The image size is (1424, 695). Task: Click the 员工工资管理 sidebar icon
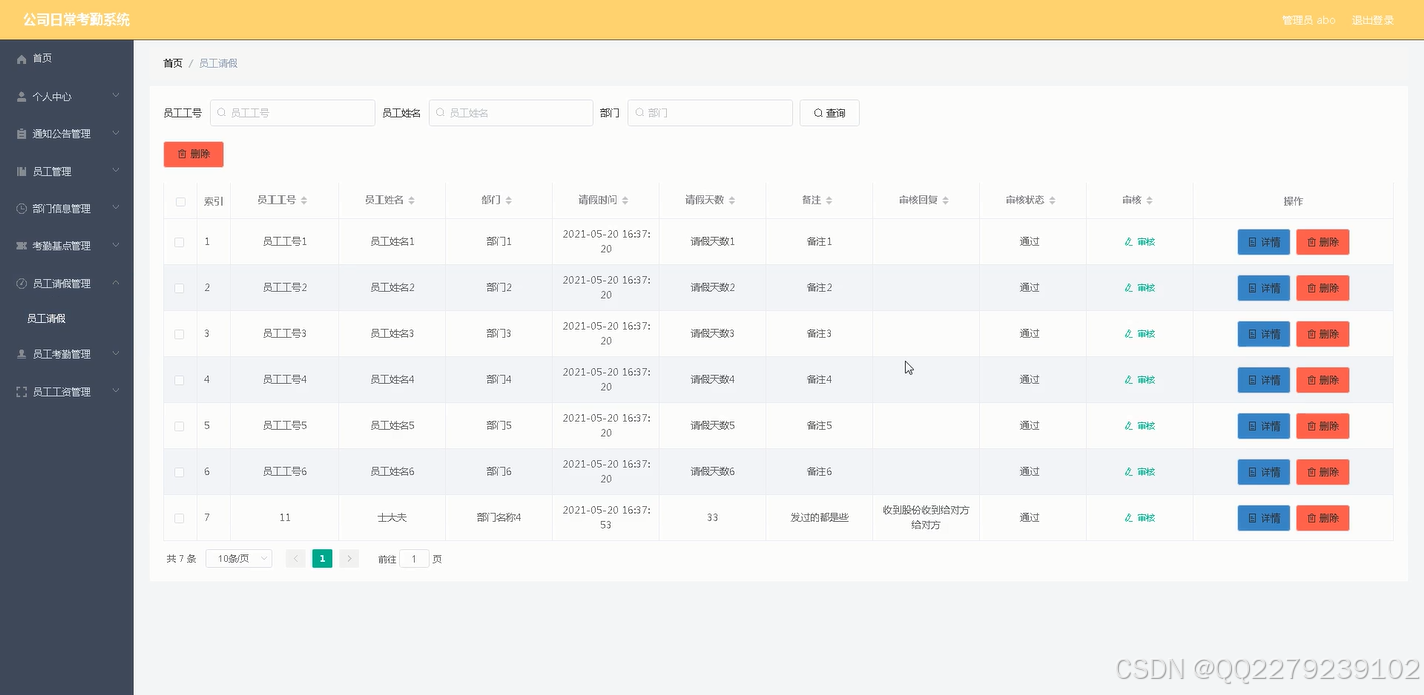(21, 391)
